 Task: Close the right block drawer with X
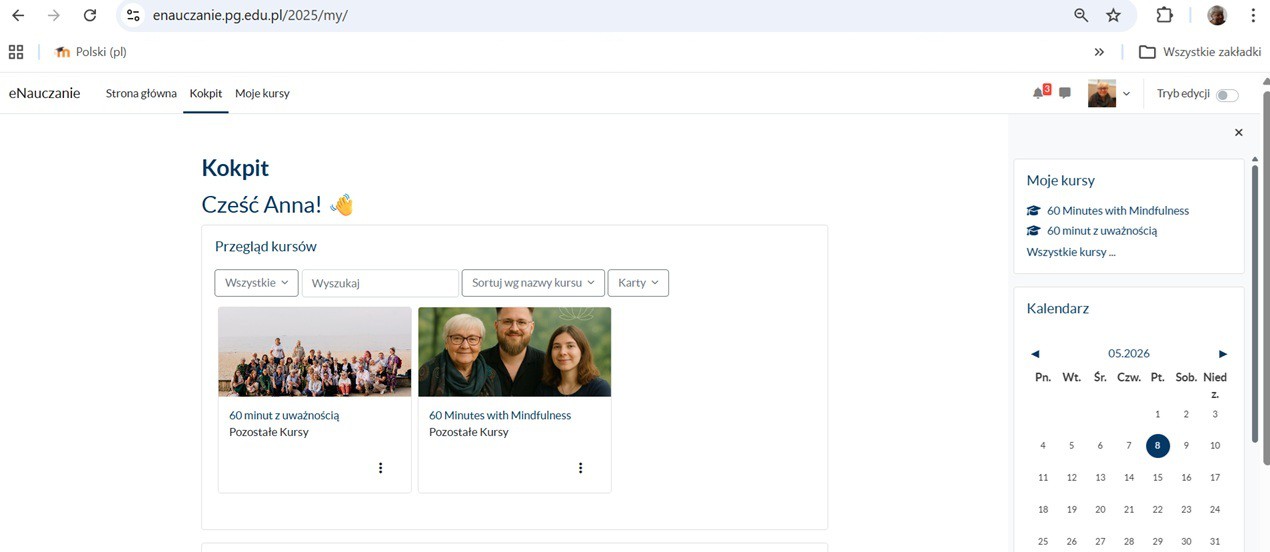pos(1238,132)
